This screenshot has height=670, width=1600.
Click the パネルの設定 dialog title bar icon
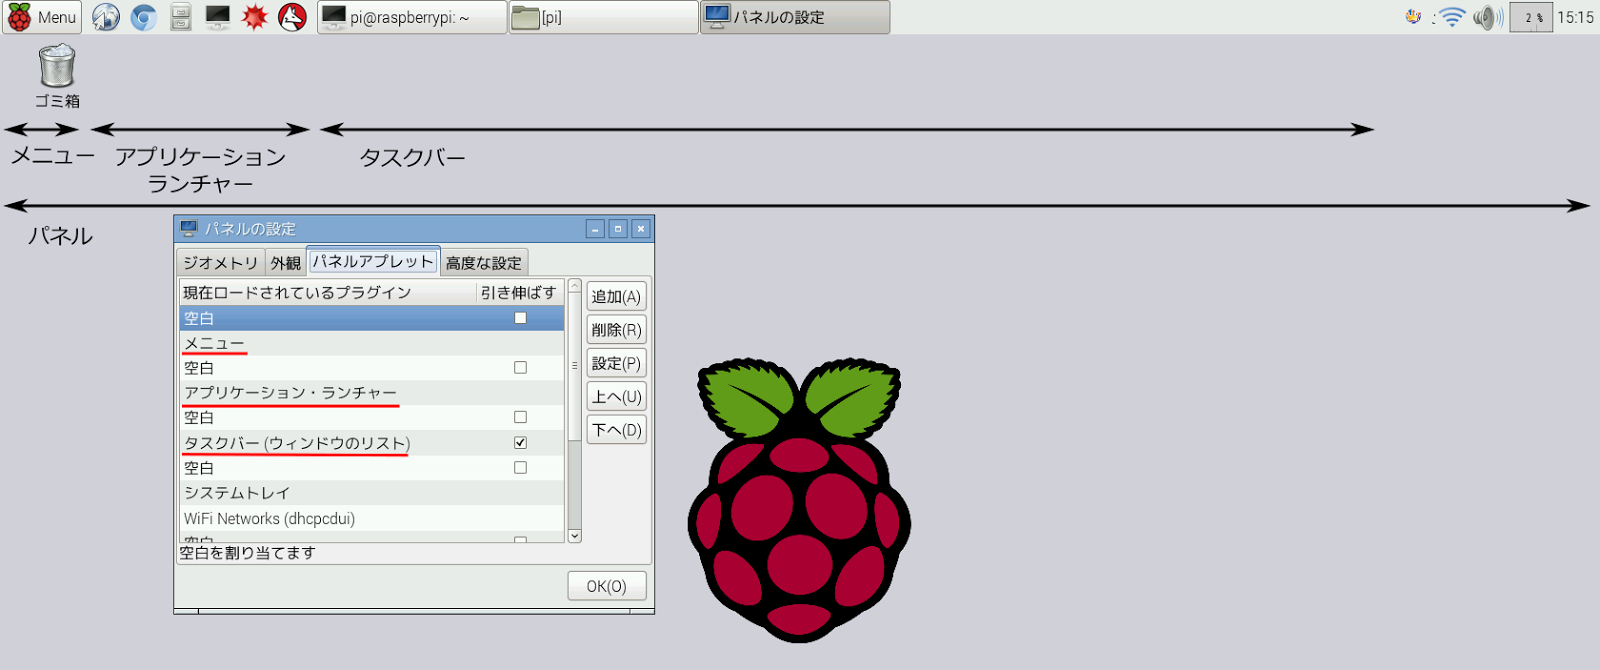tap(189, 228)
